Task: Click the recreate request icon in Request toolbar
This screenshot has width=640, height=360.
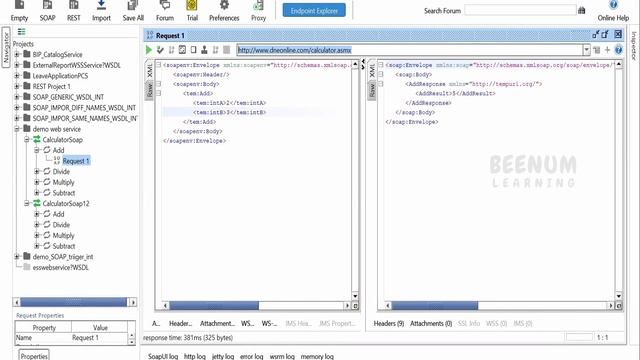Action: [182, 50]
